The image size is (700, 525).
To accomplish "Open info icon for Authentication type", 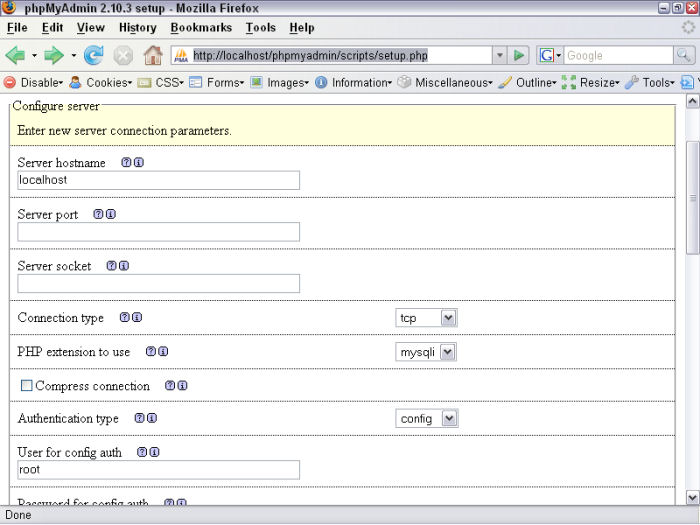I will (152, 418).
